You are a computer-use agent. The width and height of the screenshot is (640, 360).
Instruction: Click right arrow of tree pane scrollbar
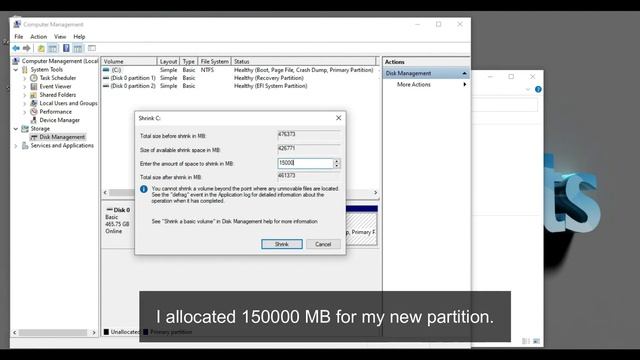pos(94,333)
